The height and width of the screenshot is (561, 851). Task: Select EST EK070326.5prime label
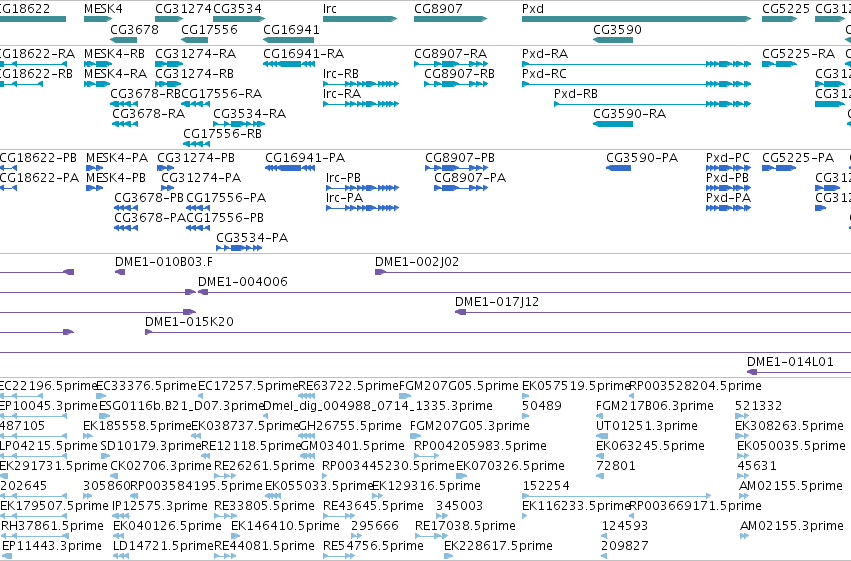click(510, 467)
